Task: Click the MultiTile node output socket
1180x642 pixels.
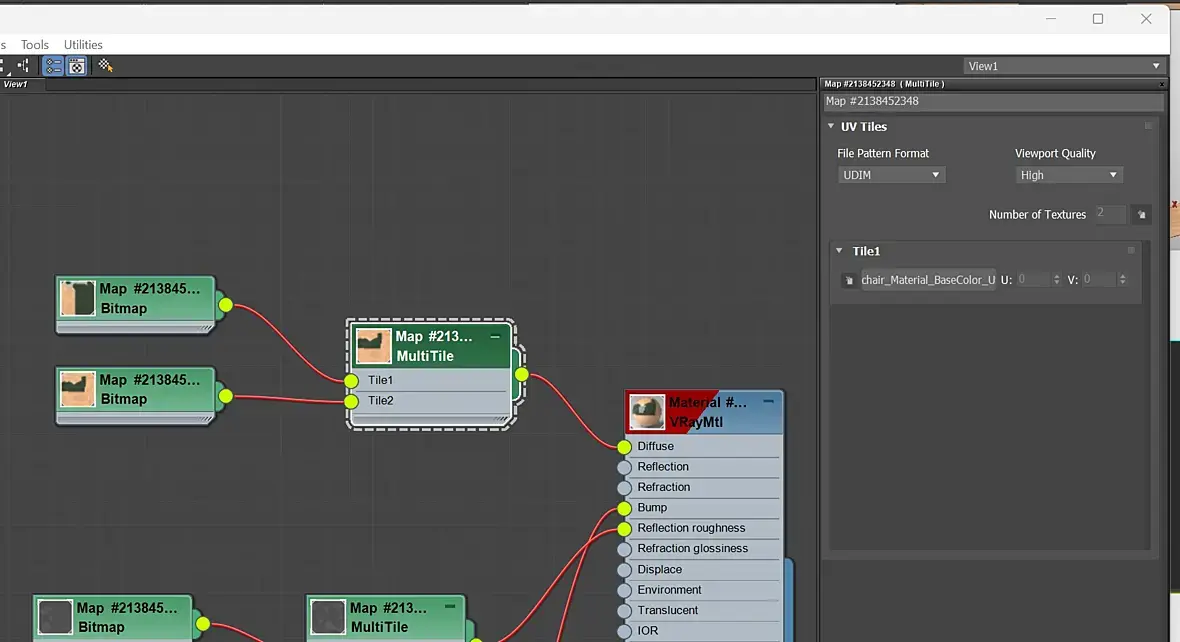Action: pos(522,374)
